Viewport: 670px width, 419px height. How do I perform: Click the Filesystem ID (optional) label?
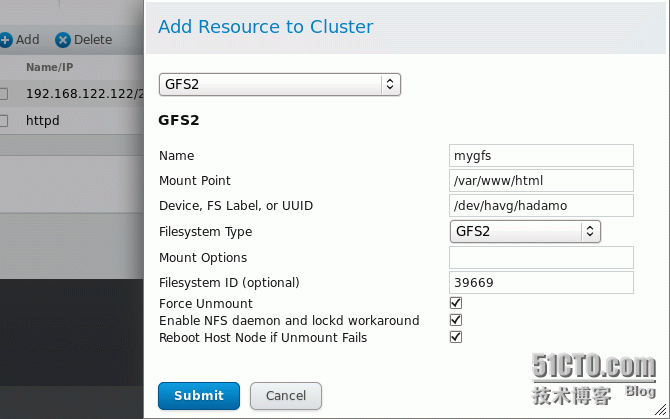(229, 283)
